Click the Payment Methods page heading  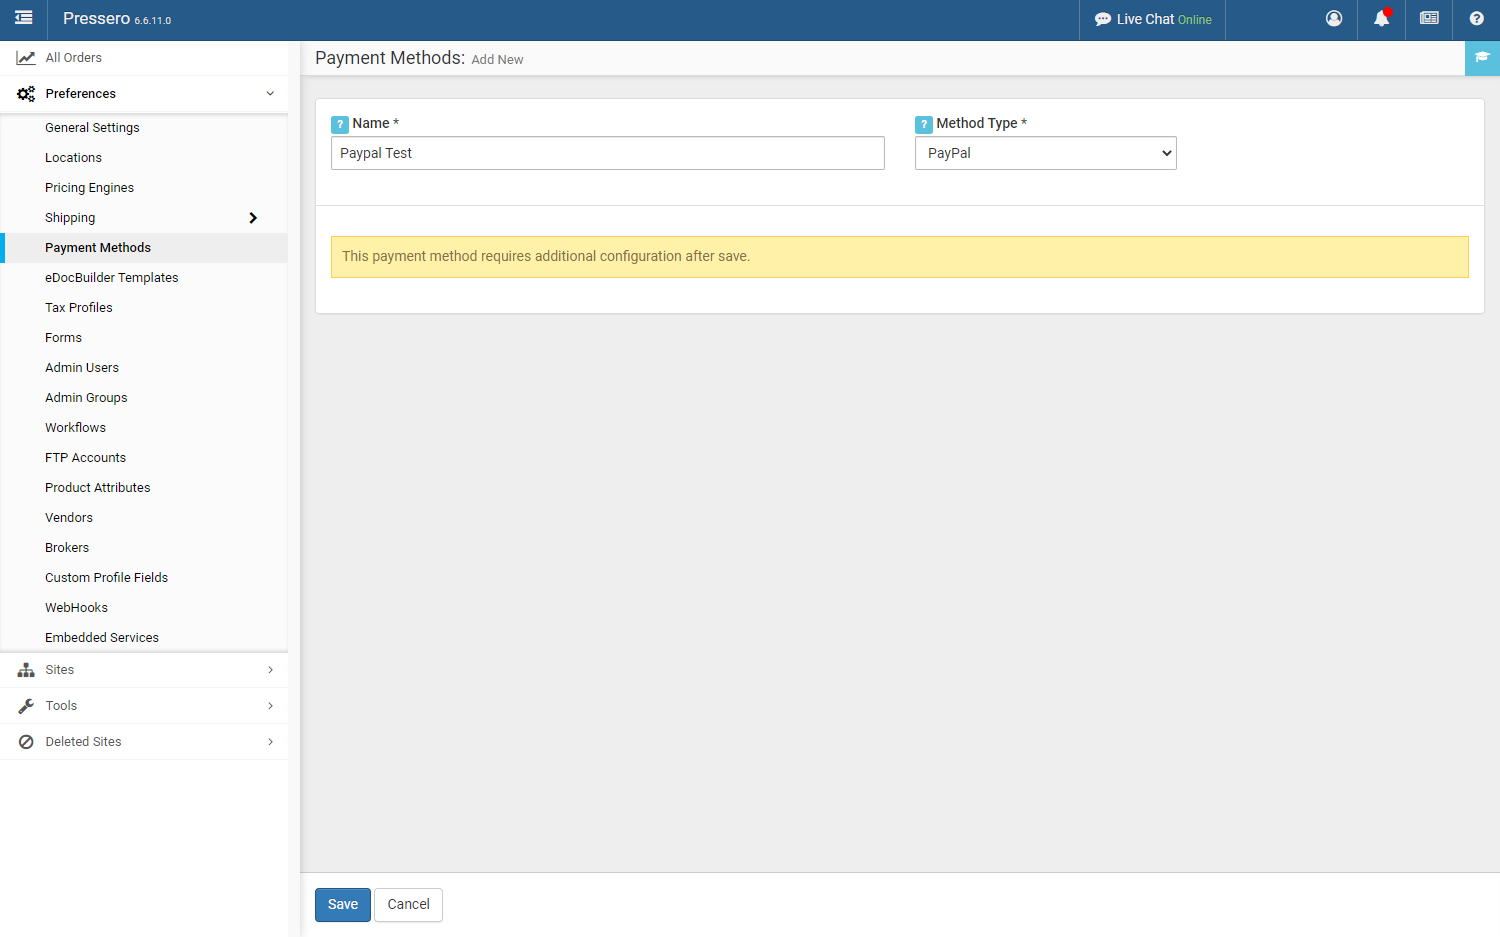tap(390, 58)
